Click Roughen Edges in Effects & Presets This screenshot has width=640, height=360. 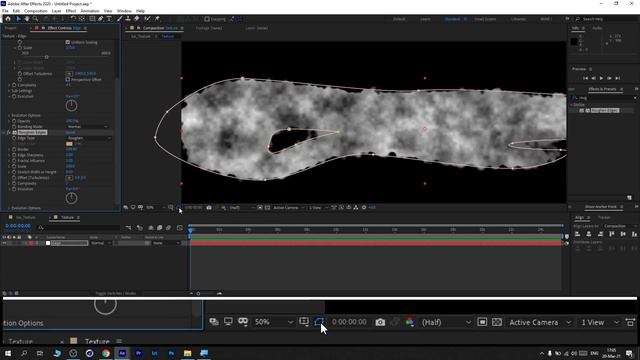pyautogui.click(x=605, y=110)
